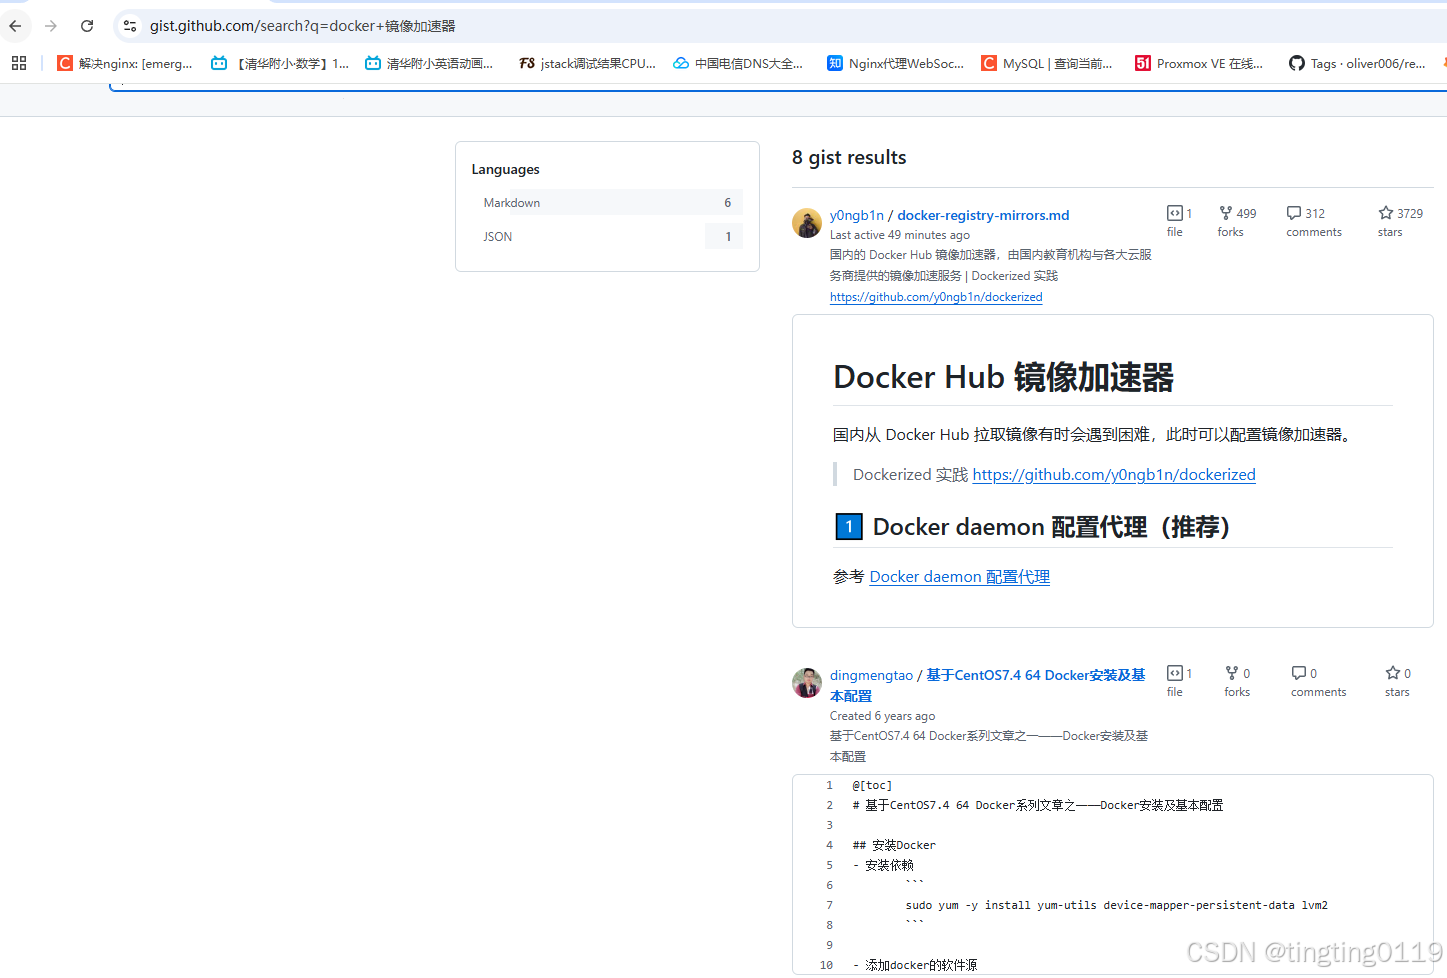The width and height of the screenshot is (1447, 978).
Task: Click the ## 安装Docker code line
Action: [x=894, y=845]
